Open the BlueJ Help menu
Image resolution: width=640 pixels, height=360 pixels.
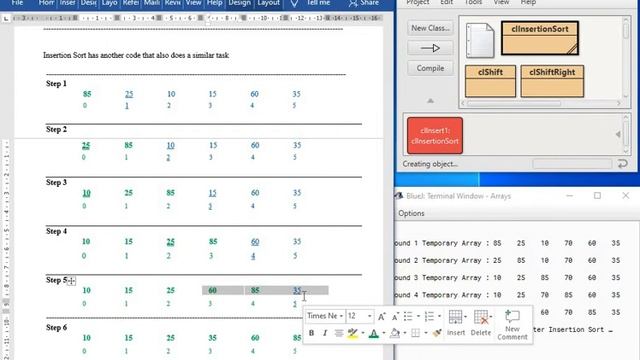(528, 2)
